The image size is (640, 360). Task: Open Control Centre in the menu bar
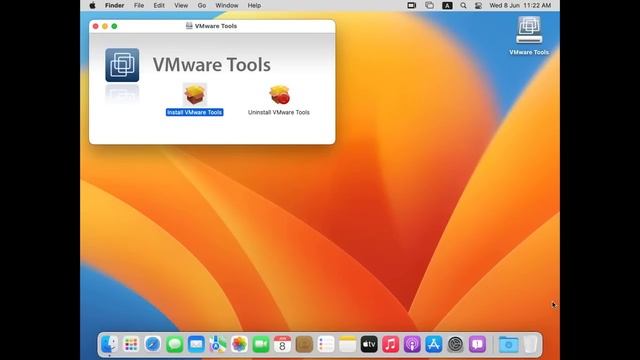click(x=478, y=5)
